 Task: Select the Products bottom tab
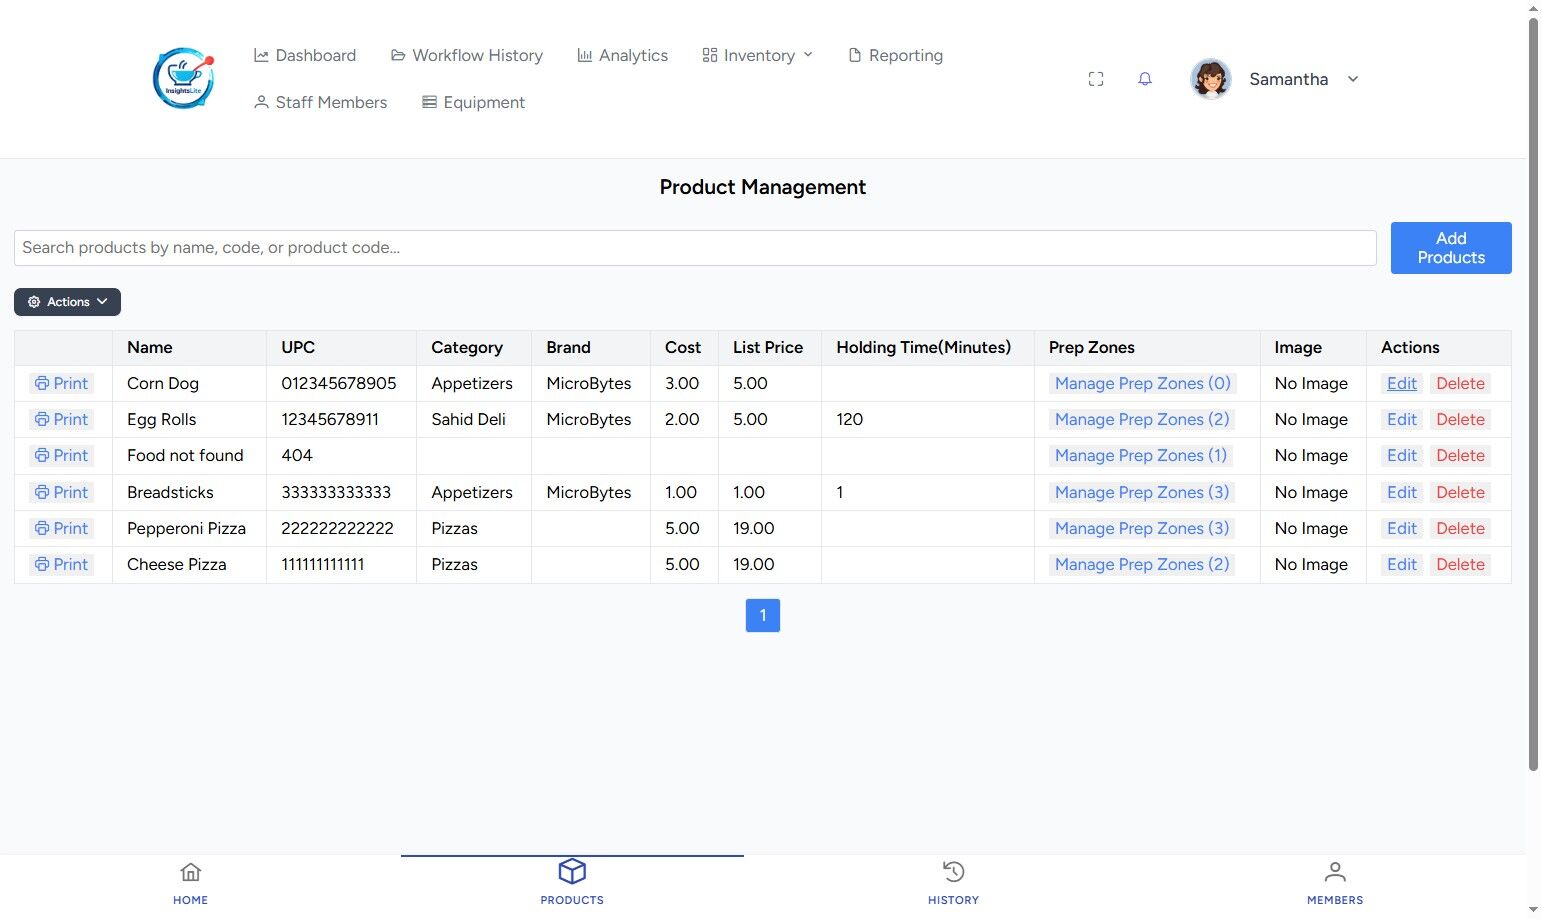(x=572, y=884)
